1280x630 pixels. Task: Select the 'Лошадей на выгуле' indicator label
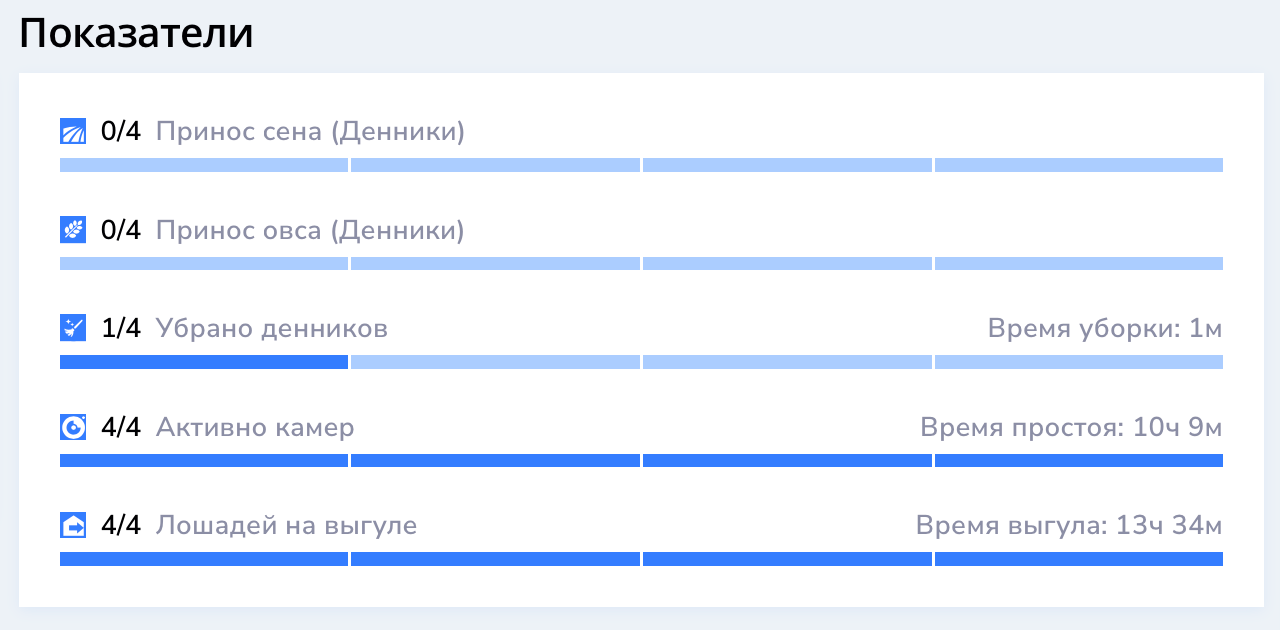pos(286,526)
